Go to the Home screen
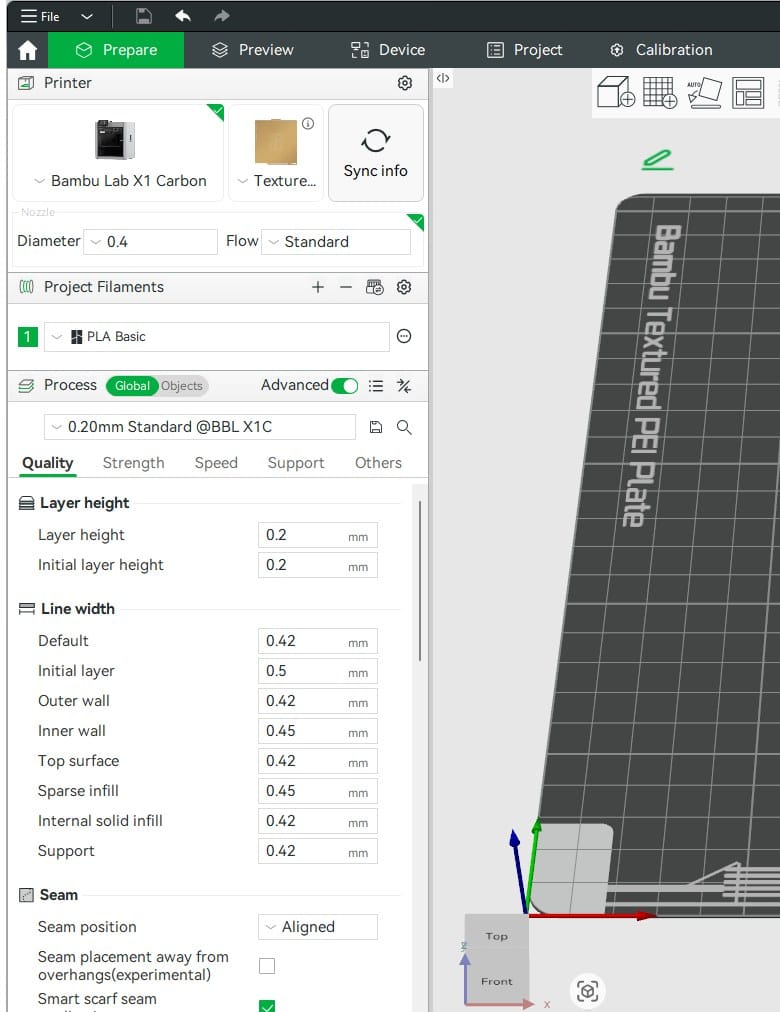Viewport: 780px width, 1012px height. point(28,50)
